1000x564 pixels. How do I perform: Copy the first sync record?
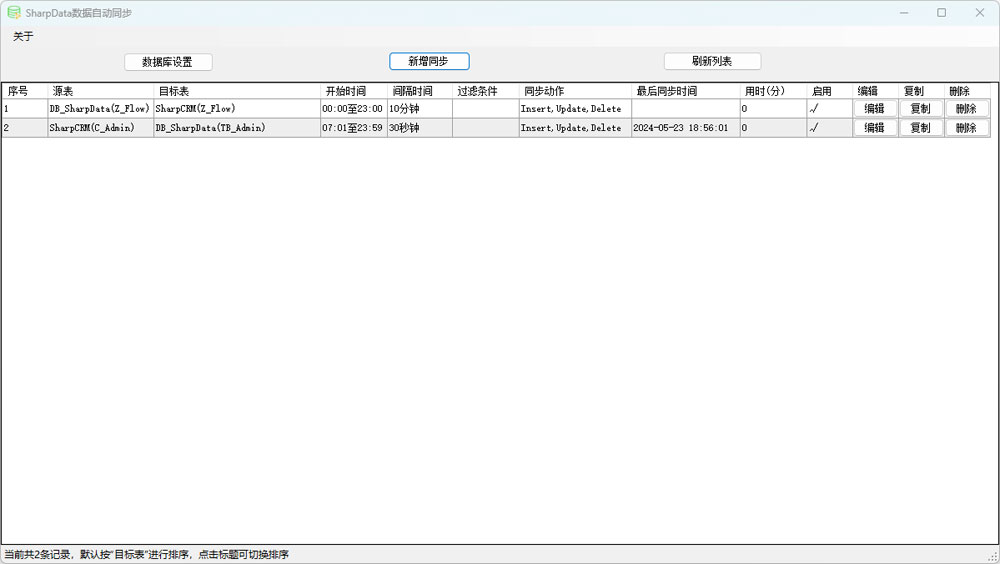click(x=920, y=109)
